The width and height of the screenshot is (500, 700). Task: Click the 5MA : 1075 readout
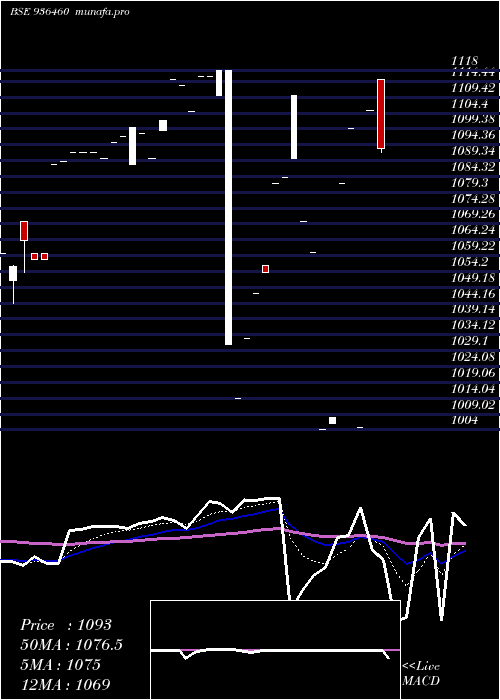[60, 665]
